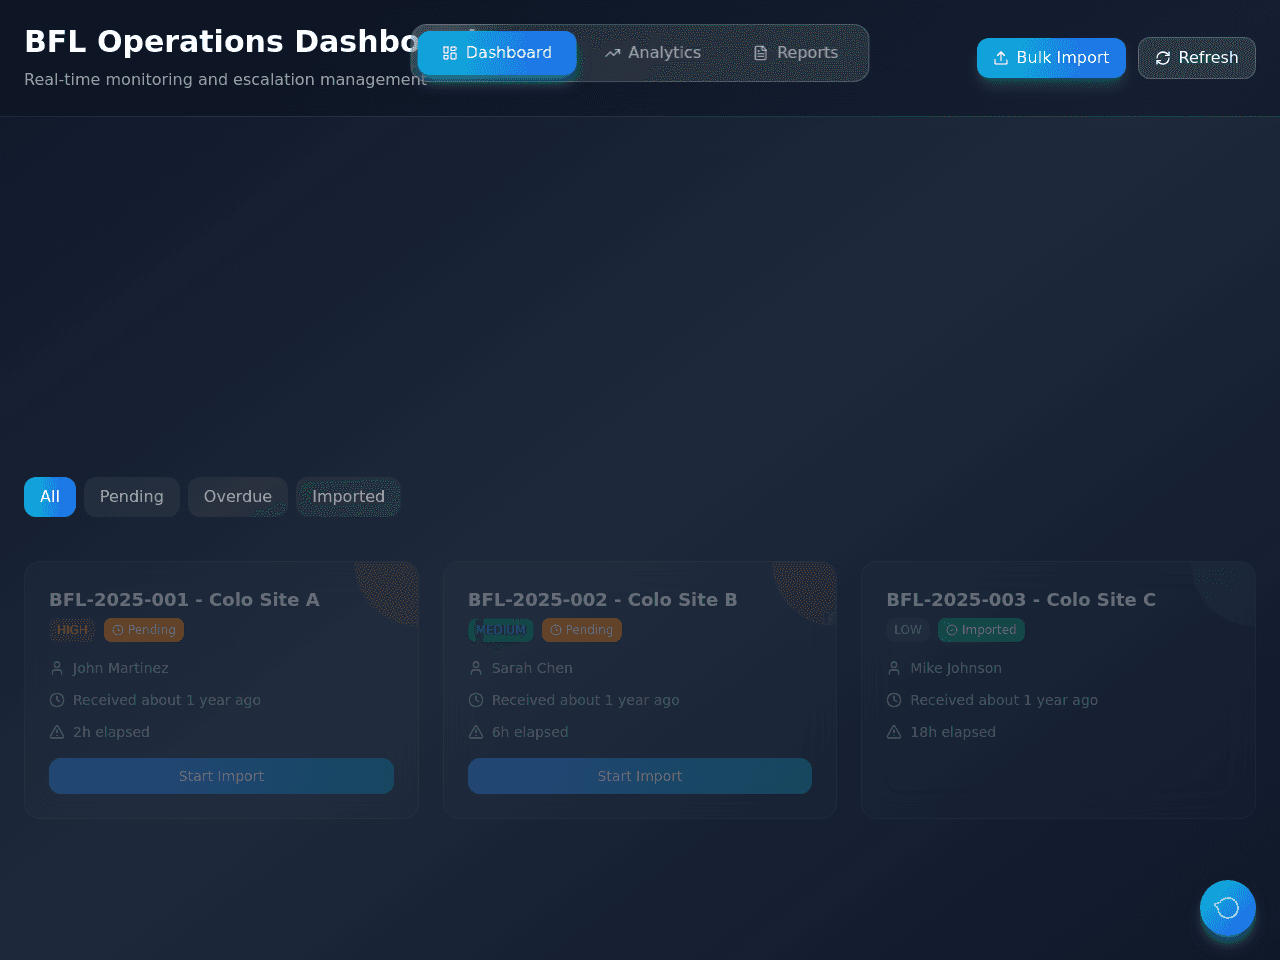Open the Reports tab

point(795,53)
